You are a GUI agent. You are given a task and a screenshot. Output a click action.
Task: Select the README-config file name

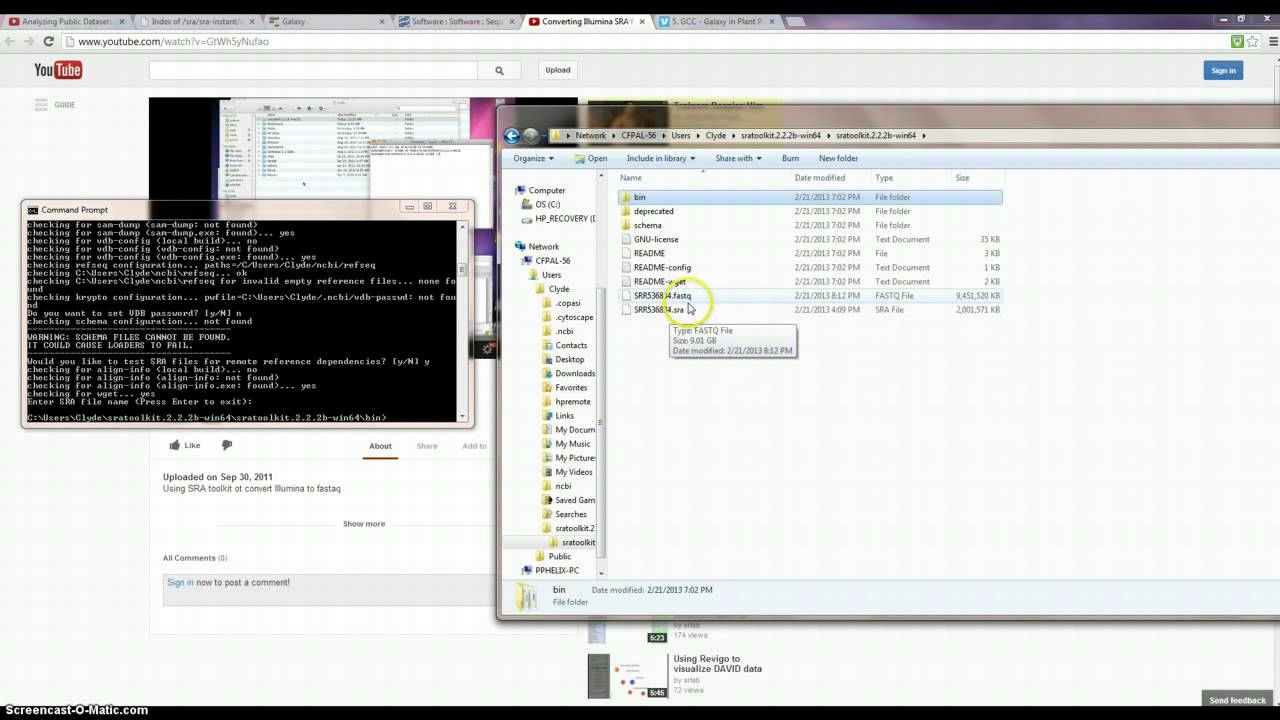662,267
